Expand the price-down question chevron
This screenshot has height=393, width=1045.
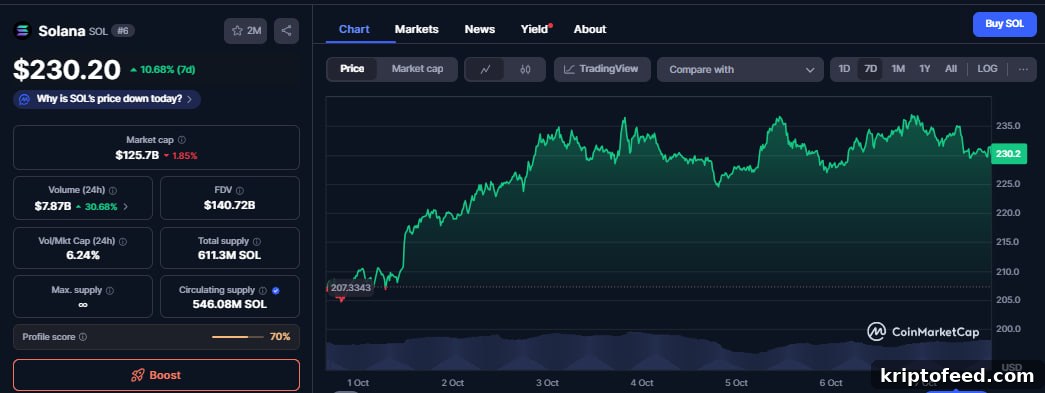[x=189, y=99]
